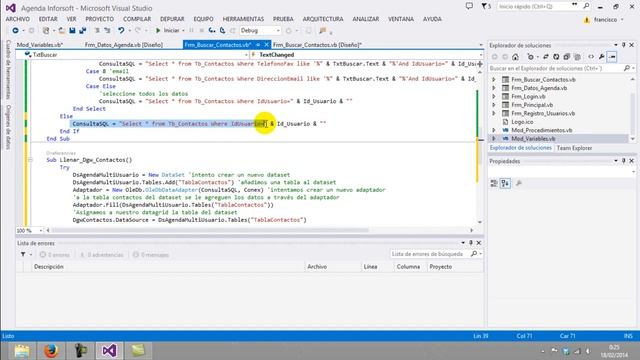
Task: Expand Mod_Procedimientos.vb tree node
Action: click(494, 130)
